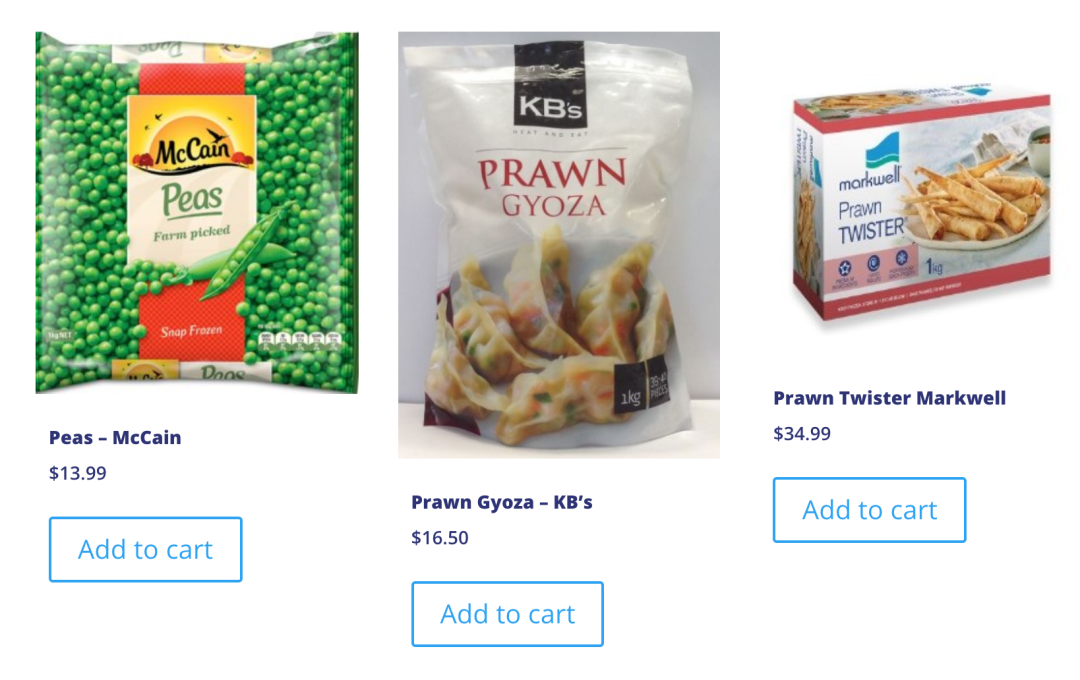Click the Markwell prawn twister box image

921,205
